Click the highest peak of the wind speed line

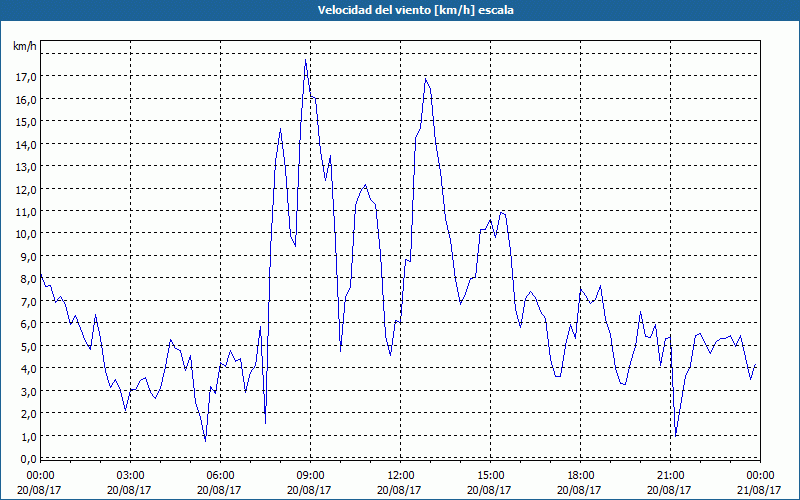(x=305, y=60)
